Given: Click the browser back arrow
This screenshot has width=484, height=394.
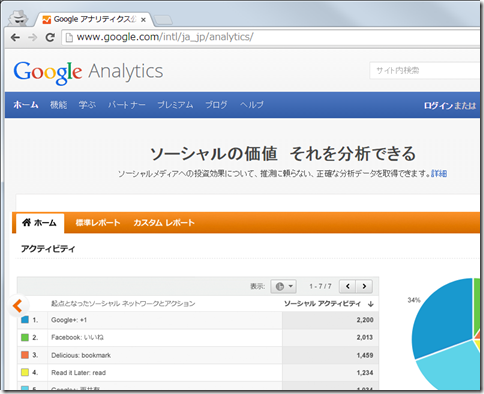Looking at the screenshot, I should pos(15,37).
